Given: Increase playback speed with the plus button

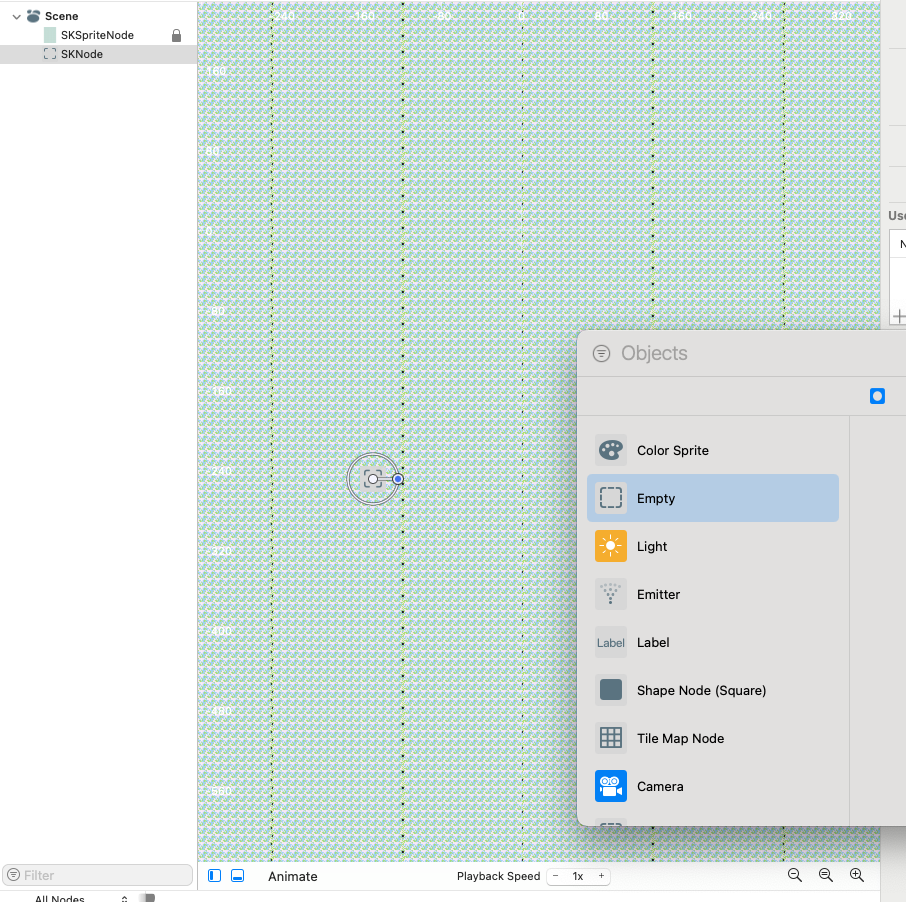Looking at the screenshot, I should (601, 876).
